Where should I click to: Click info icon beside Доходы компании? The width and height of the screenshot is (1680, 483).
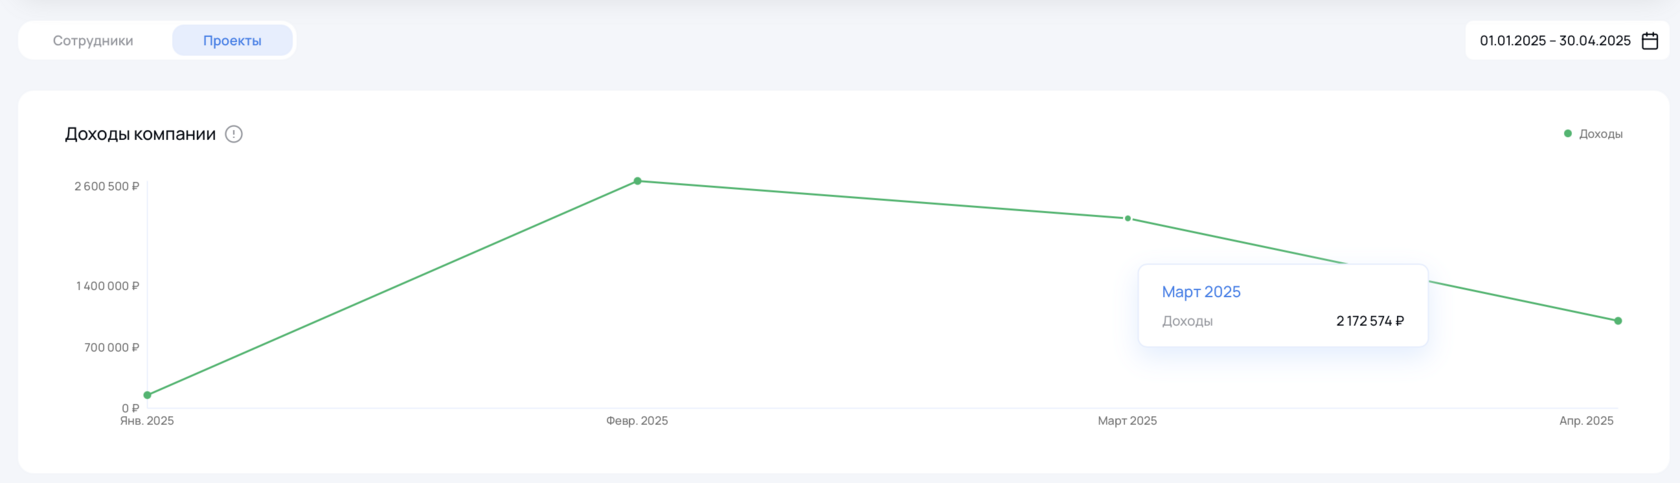tap(234, 134)
